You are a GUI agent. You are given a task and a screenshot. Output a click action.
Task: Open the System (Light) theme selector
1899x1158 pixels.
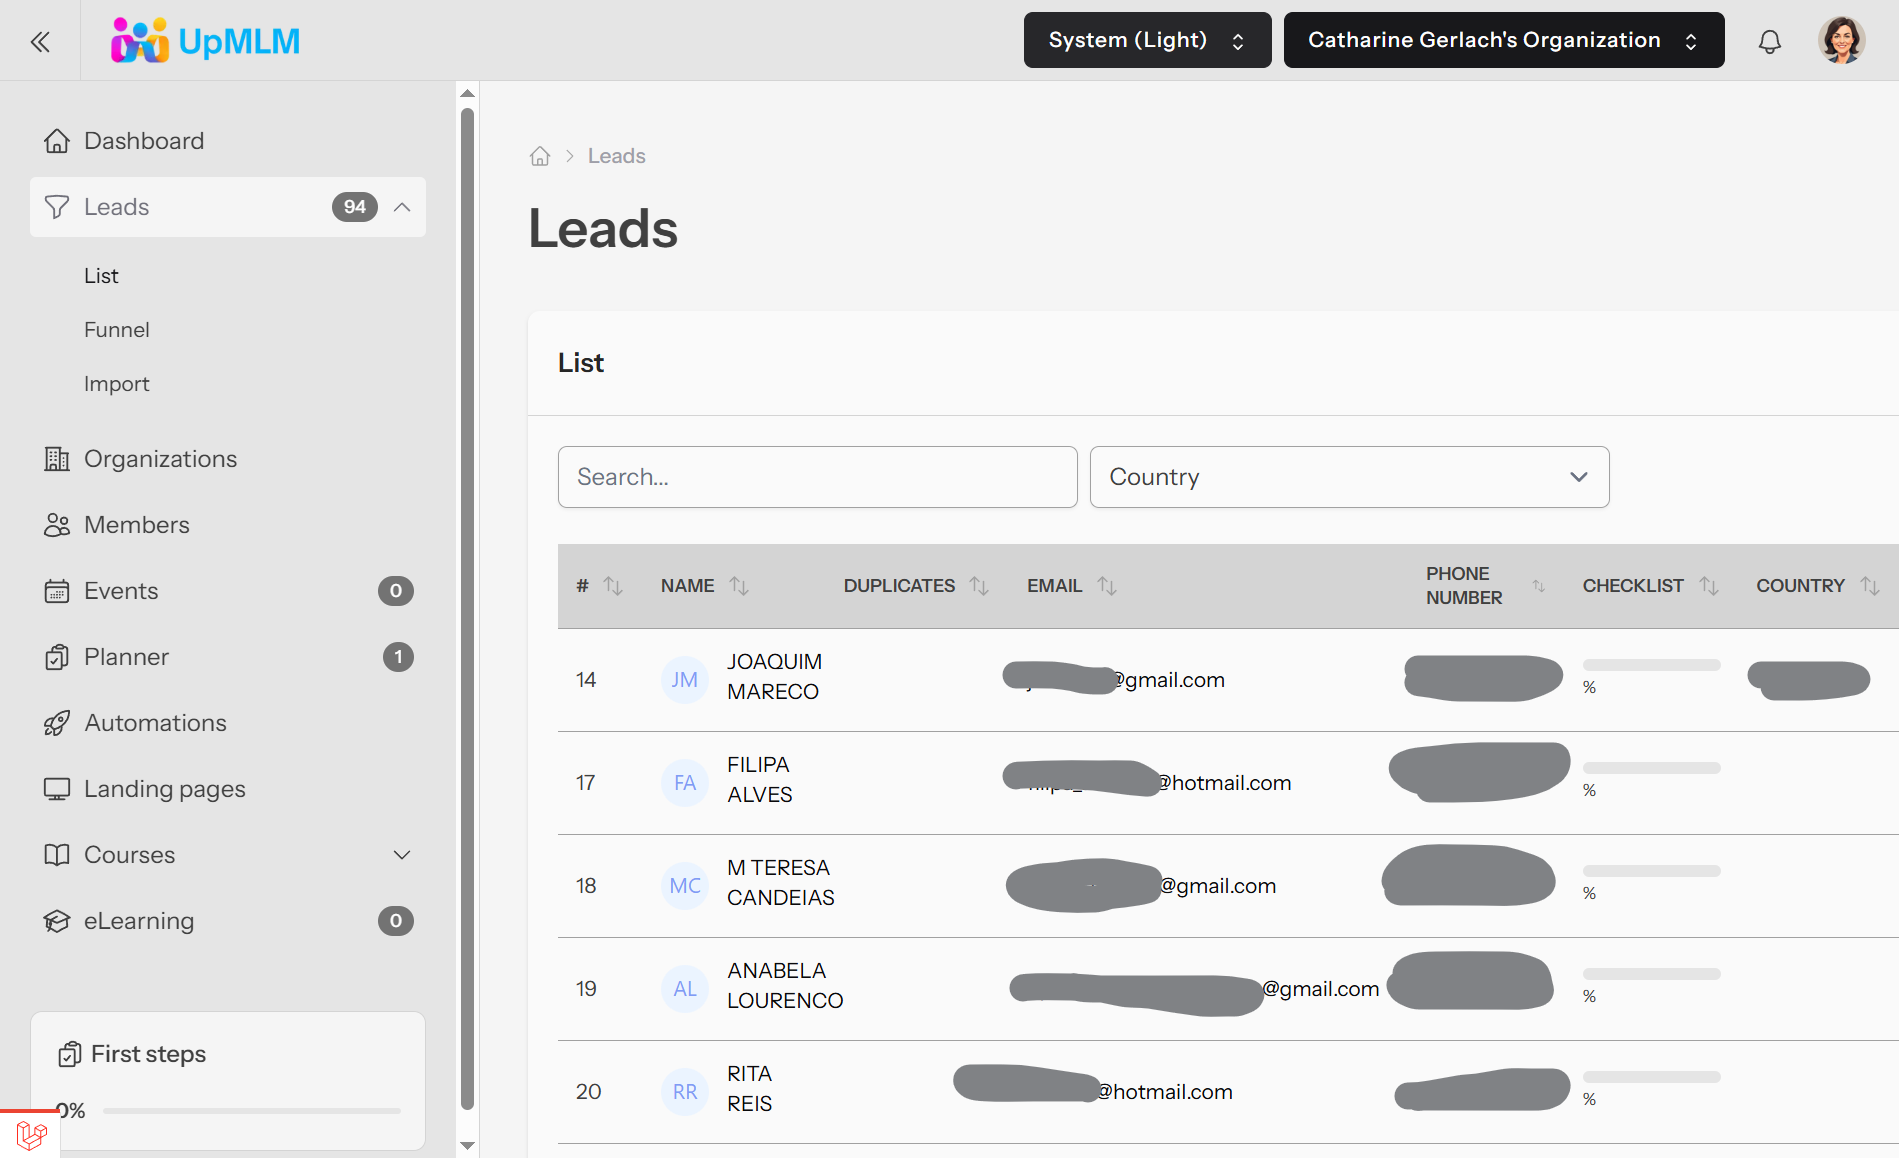click(1147, 41)
